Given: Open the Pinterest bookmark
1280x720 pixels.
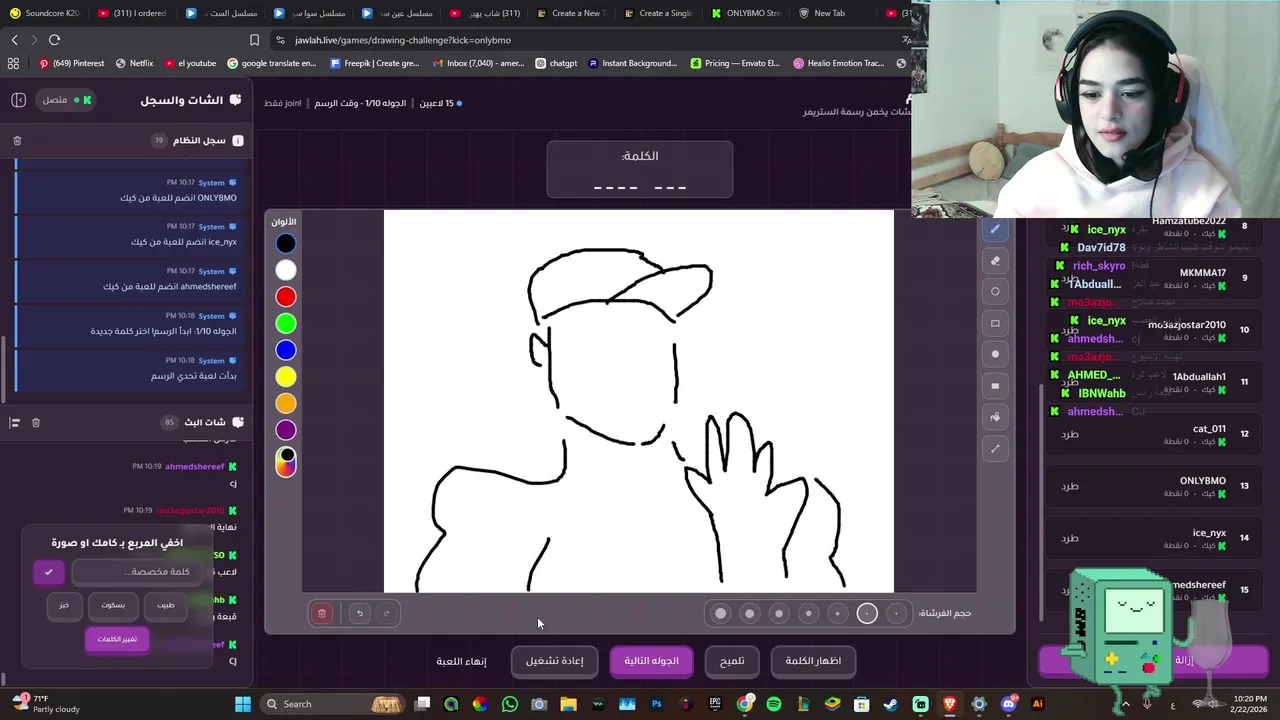Looking at the screenshot, I should 70,63.
